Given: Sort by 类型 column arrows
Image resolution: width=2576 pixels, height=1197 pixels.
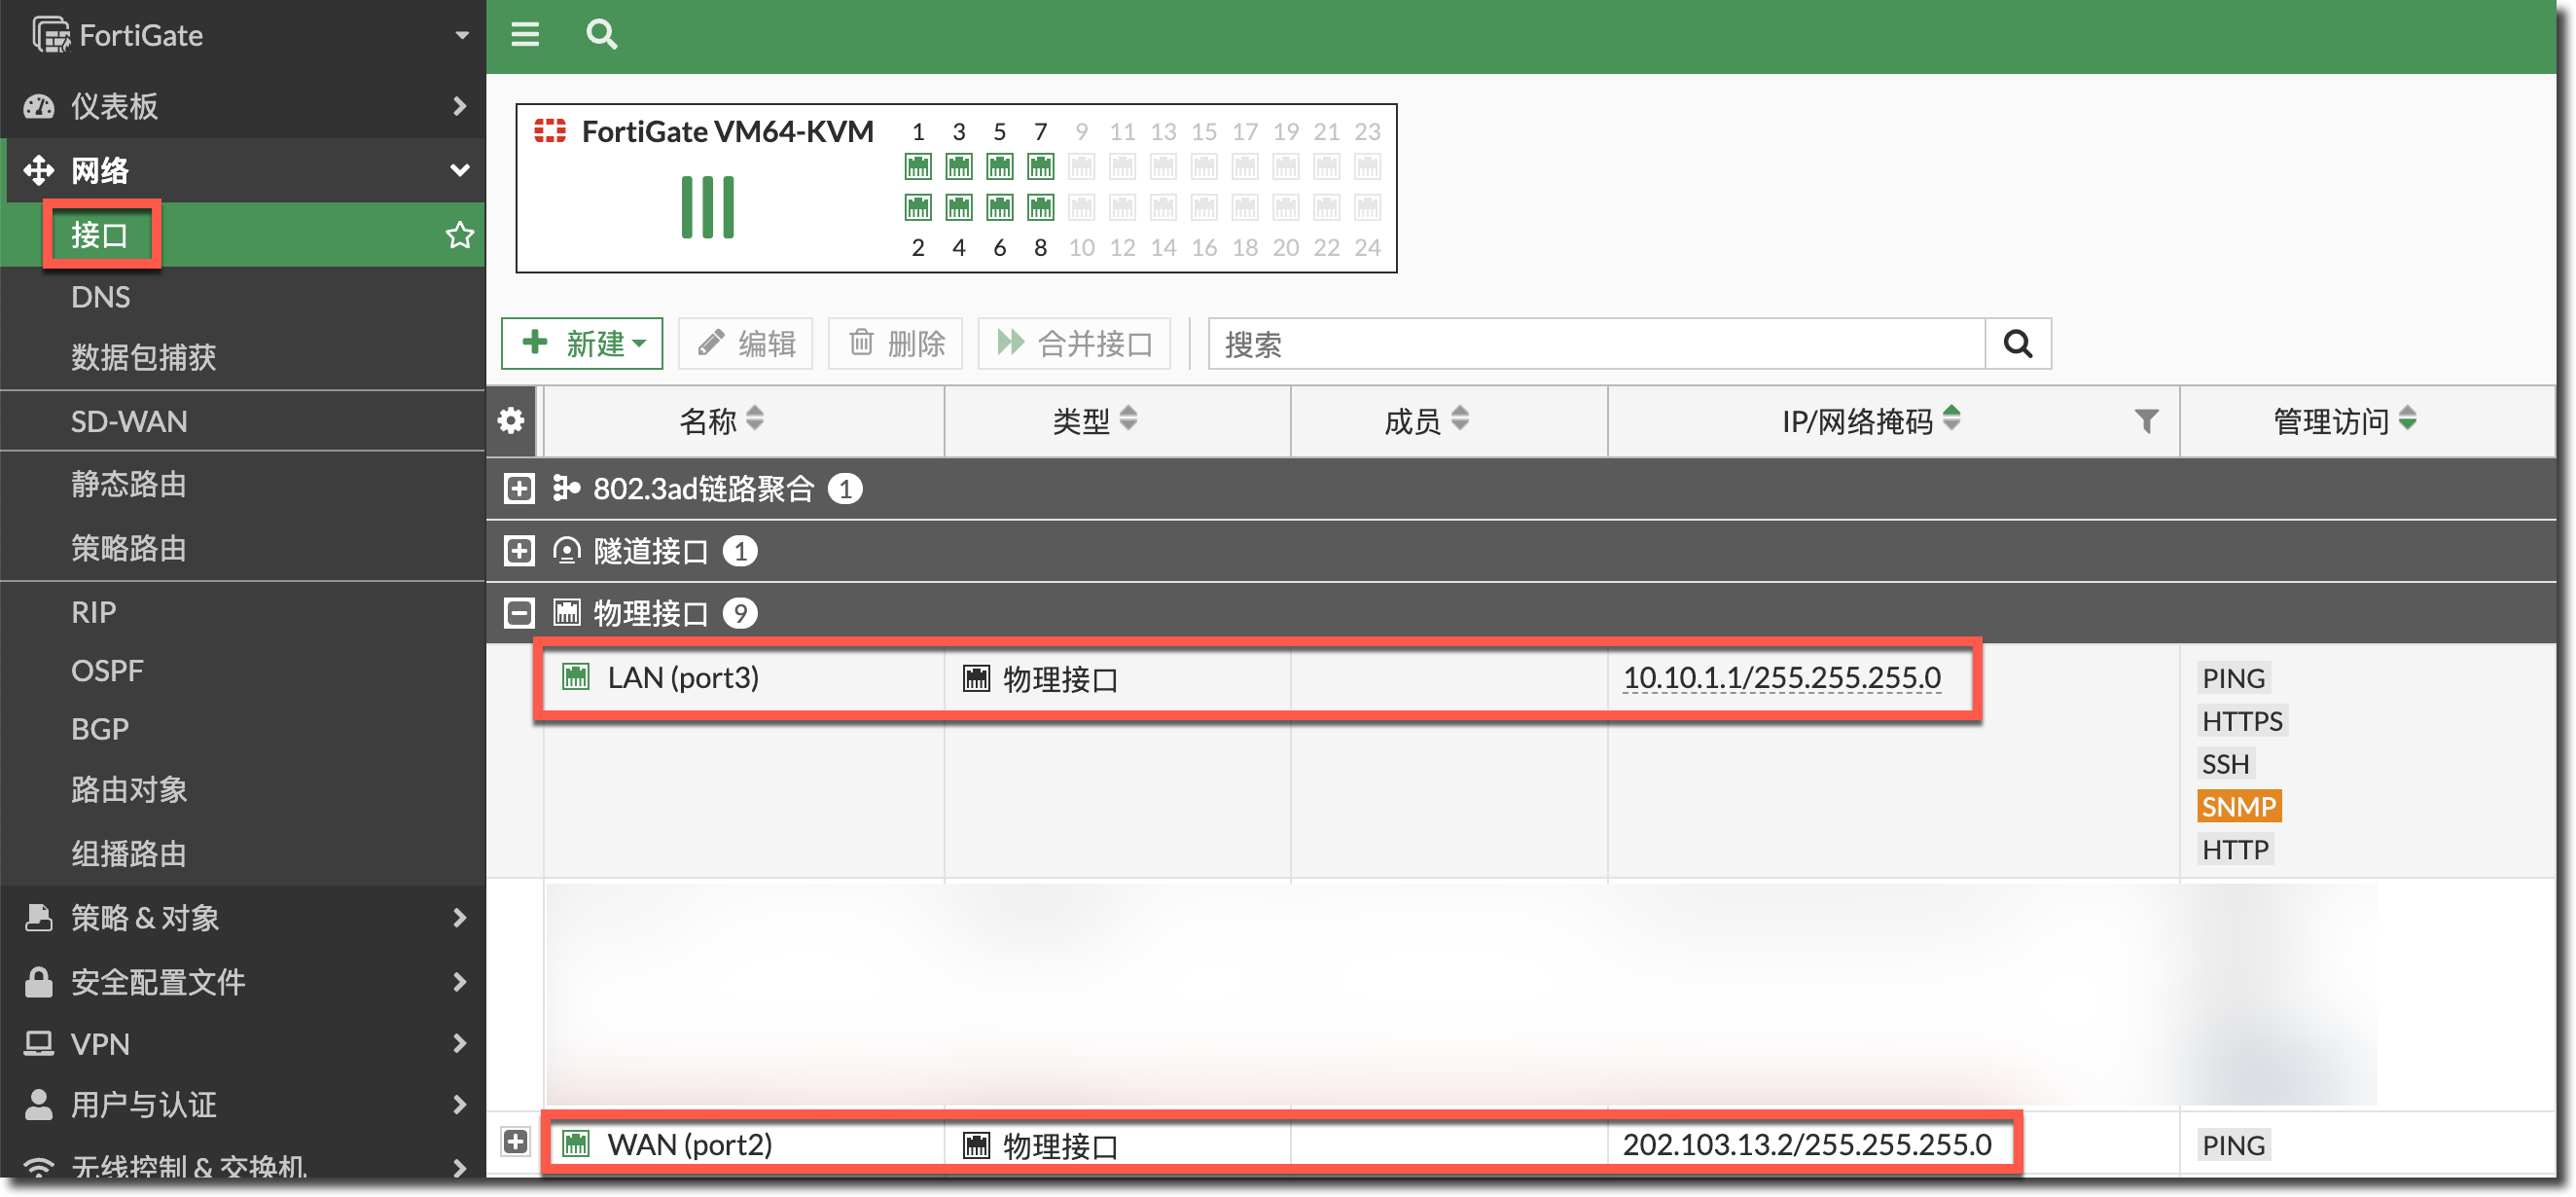Looking at the screenshot, I should (x=1128, y=419).
